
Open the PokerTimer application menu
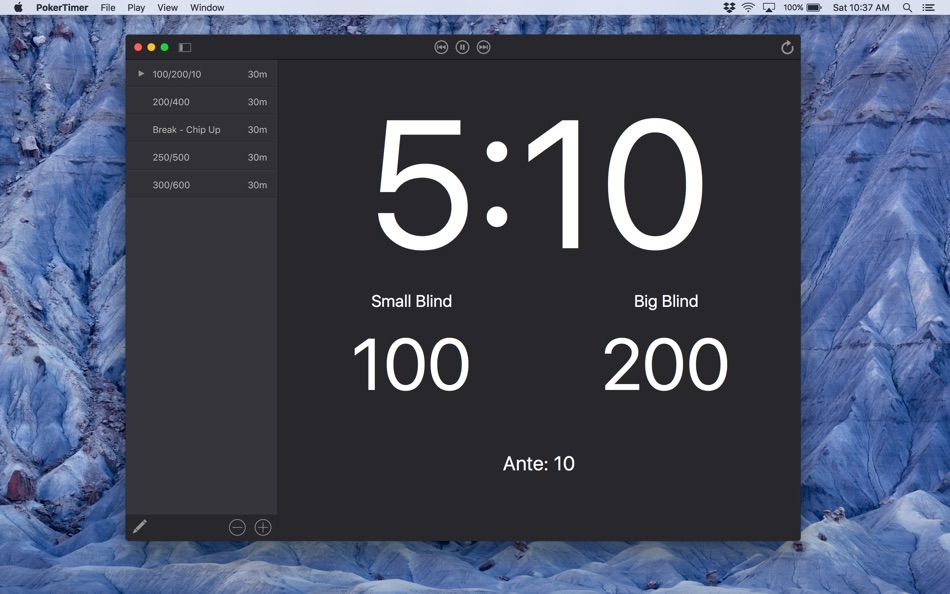(x=61, y=7)
